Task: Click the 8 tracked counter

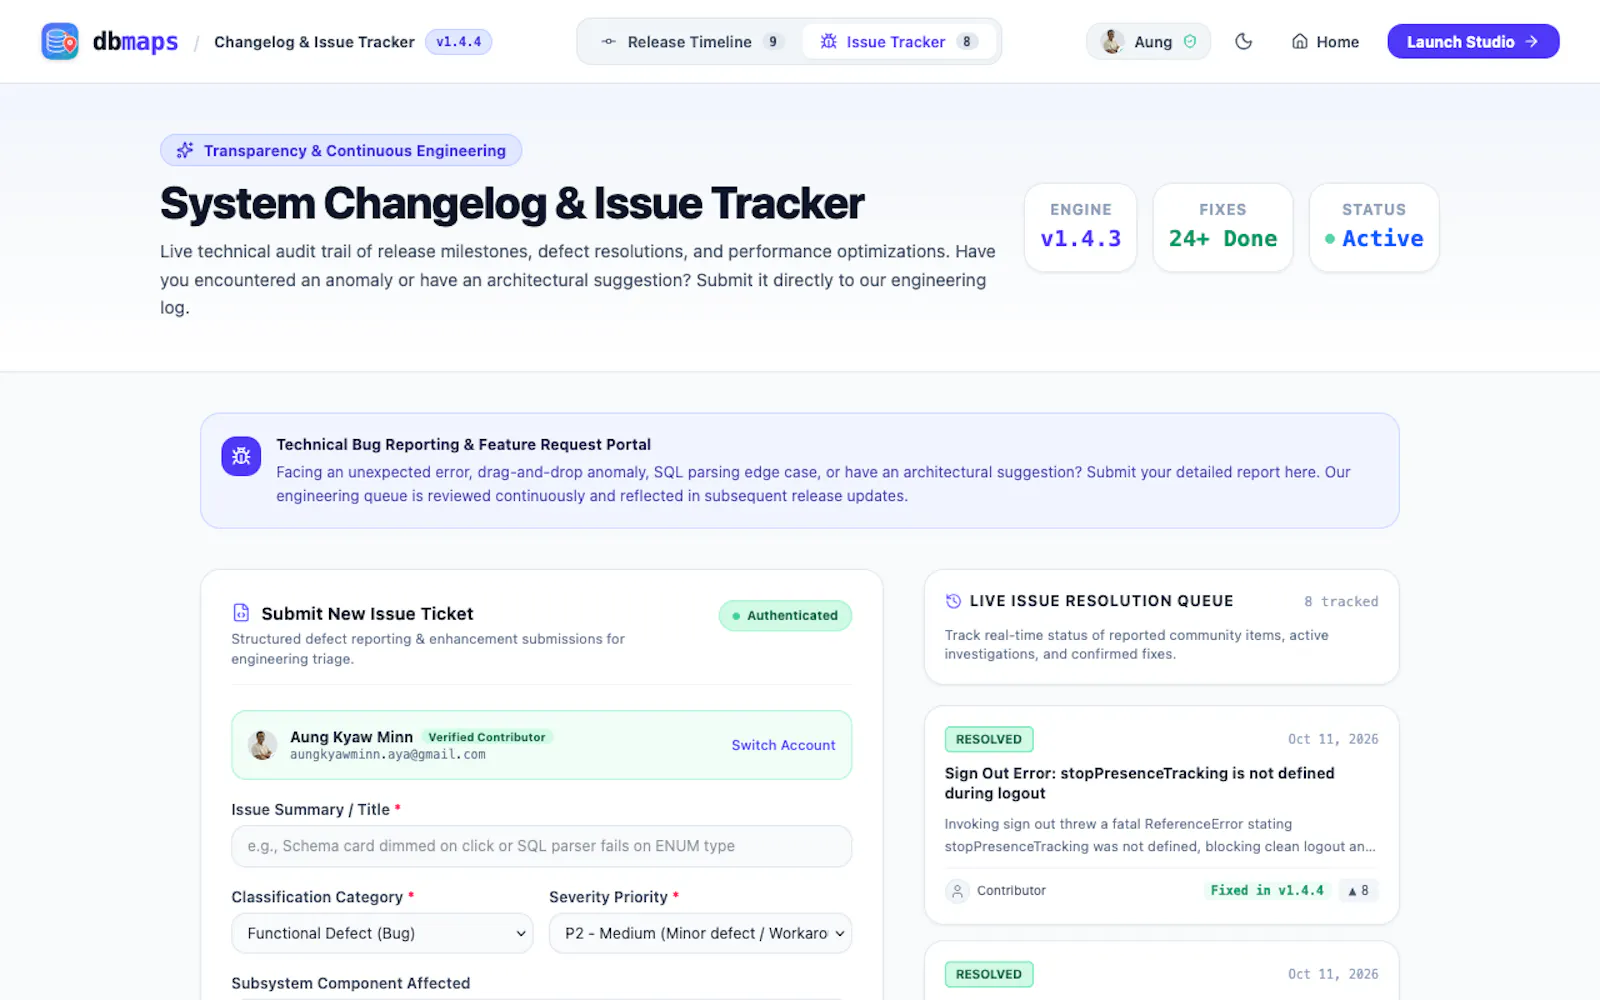Action: tap(1341, 601)
